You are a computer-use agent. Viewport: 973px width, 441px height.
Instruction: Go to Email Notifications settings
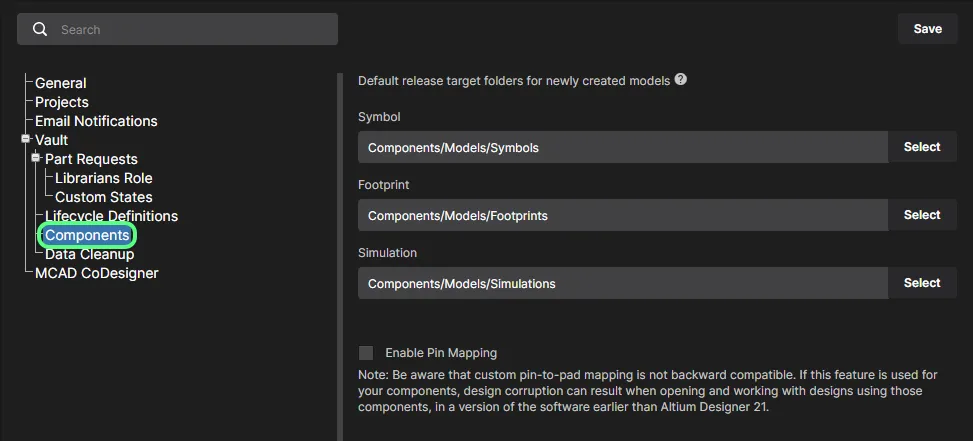96,121
